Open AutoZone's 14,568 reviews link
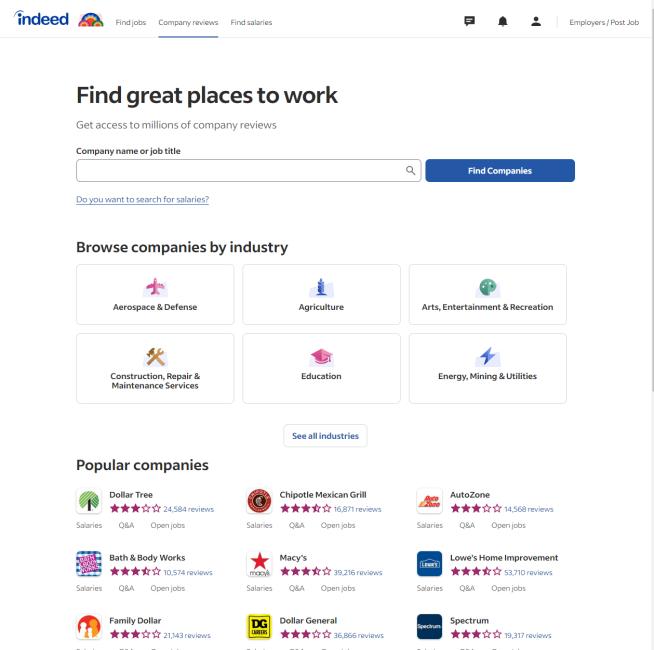The width and height of the screenshot is (654, 650). (528, 509)
